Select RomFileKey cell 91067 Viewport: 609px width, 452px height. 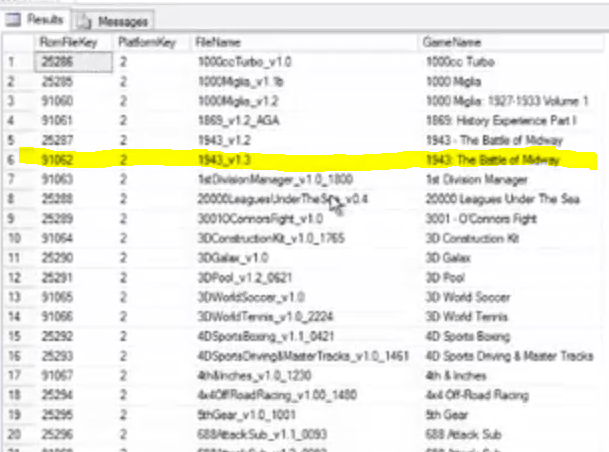point(57,376)
